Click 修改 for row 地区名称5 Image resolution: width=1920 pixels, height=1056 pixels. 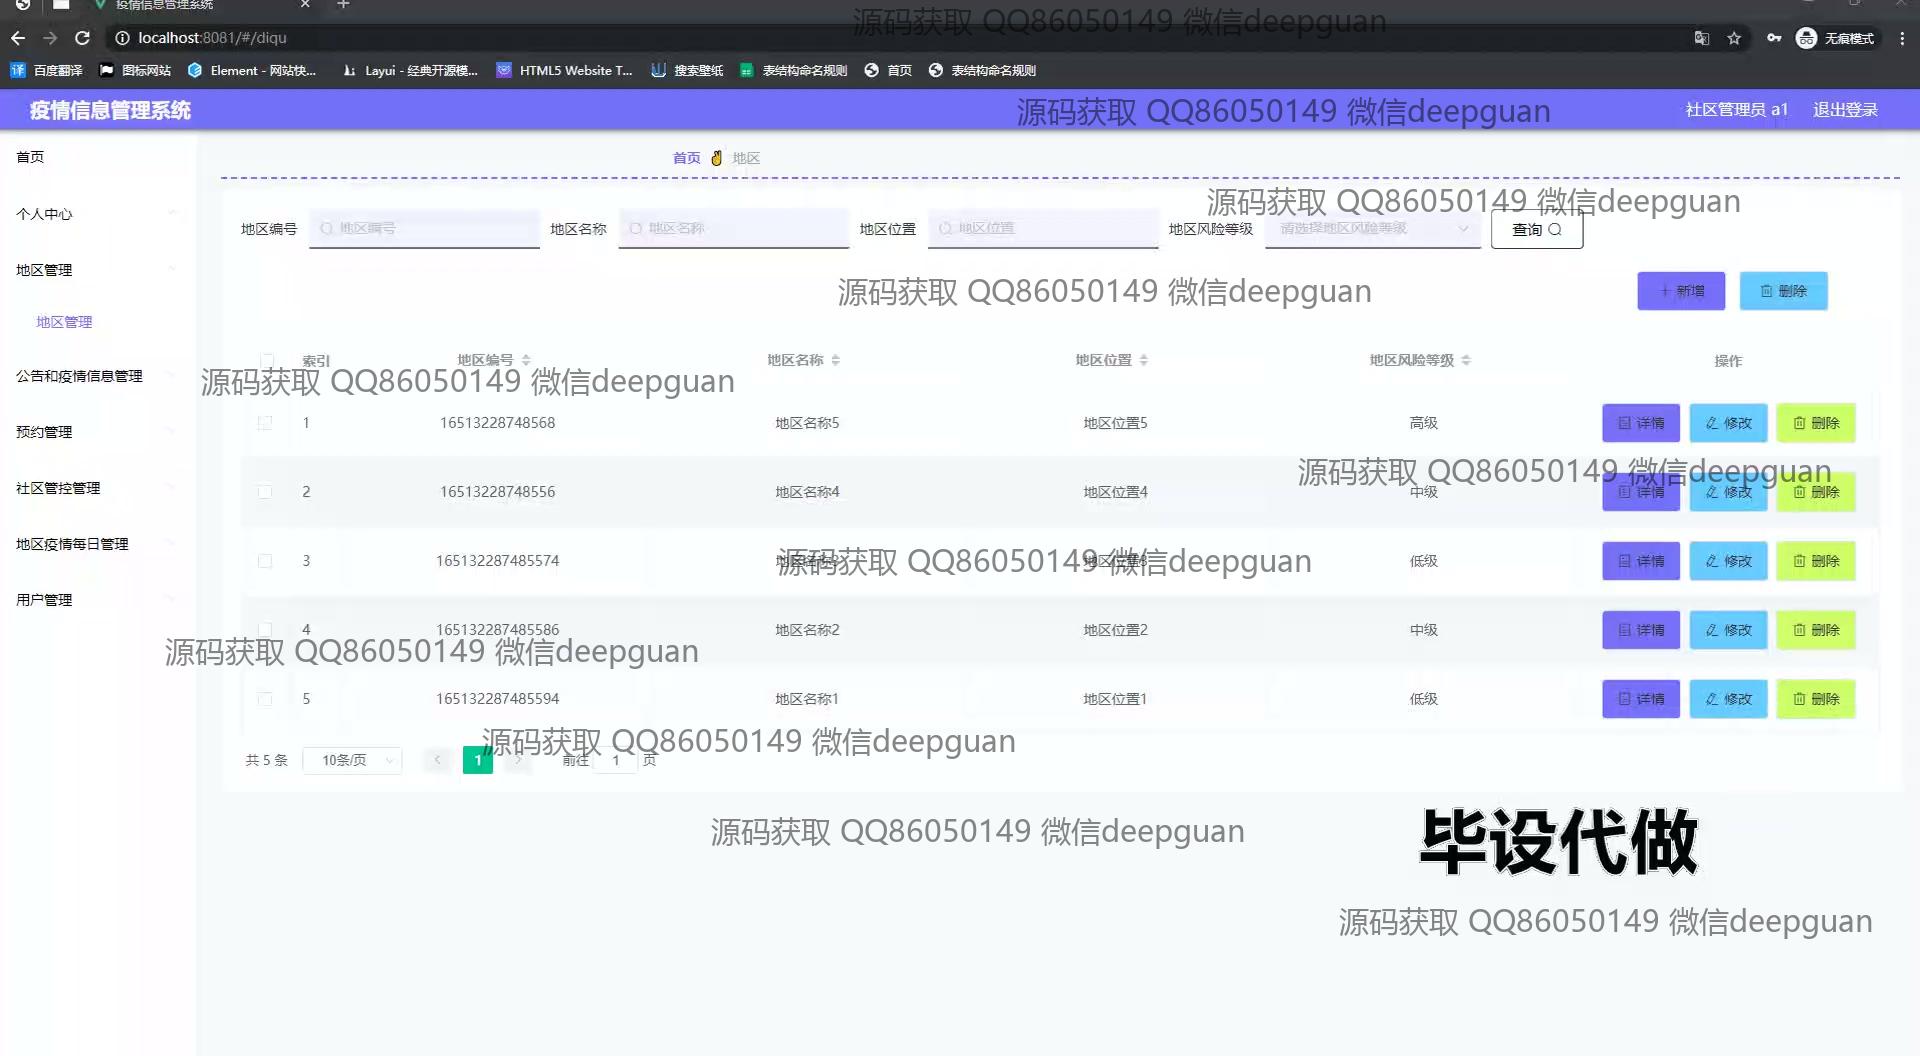coord(1728,423)
